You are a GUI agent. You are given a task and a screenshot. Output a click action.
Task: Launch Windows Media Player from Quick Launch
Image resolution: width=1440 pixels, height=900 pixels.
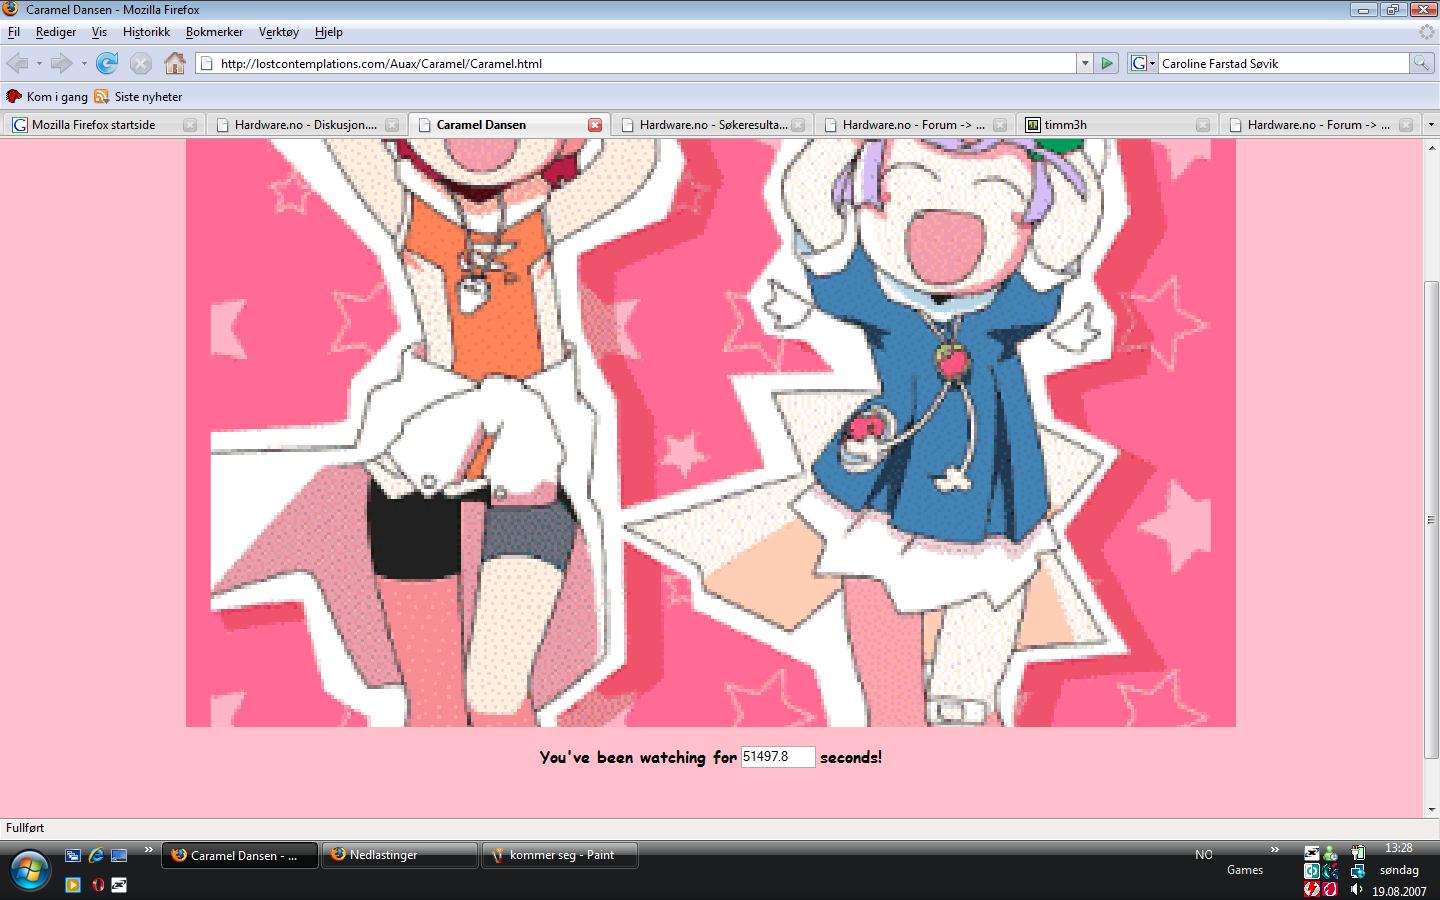(72, 885)
